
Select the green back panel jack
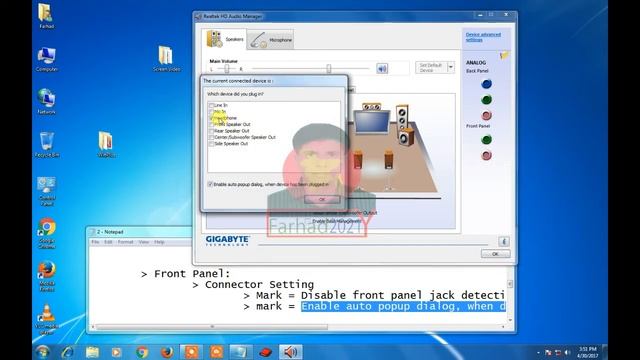(486, 100)
